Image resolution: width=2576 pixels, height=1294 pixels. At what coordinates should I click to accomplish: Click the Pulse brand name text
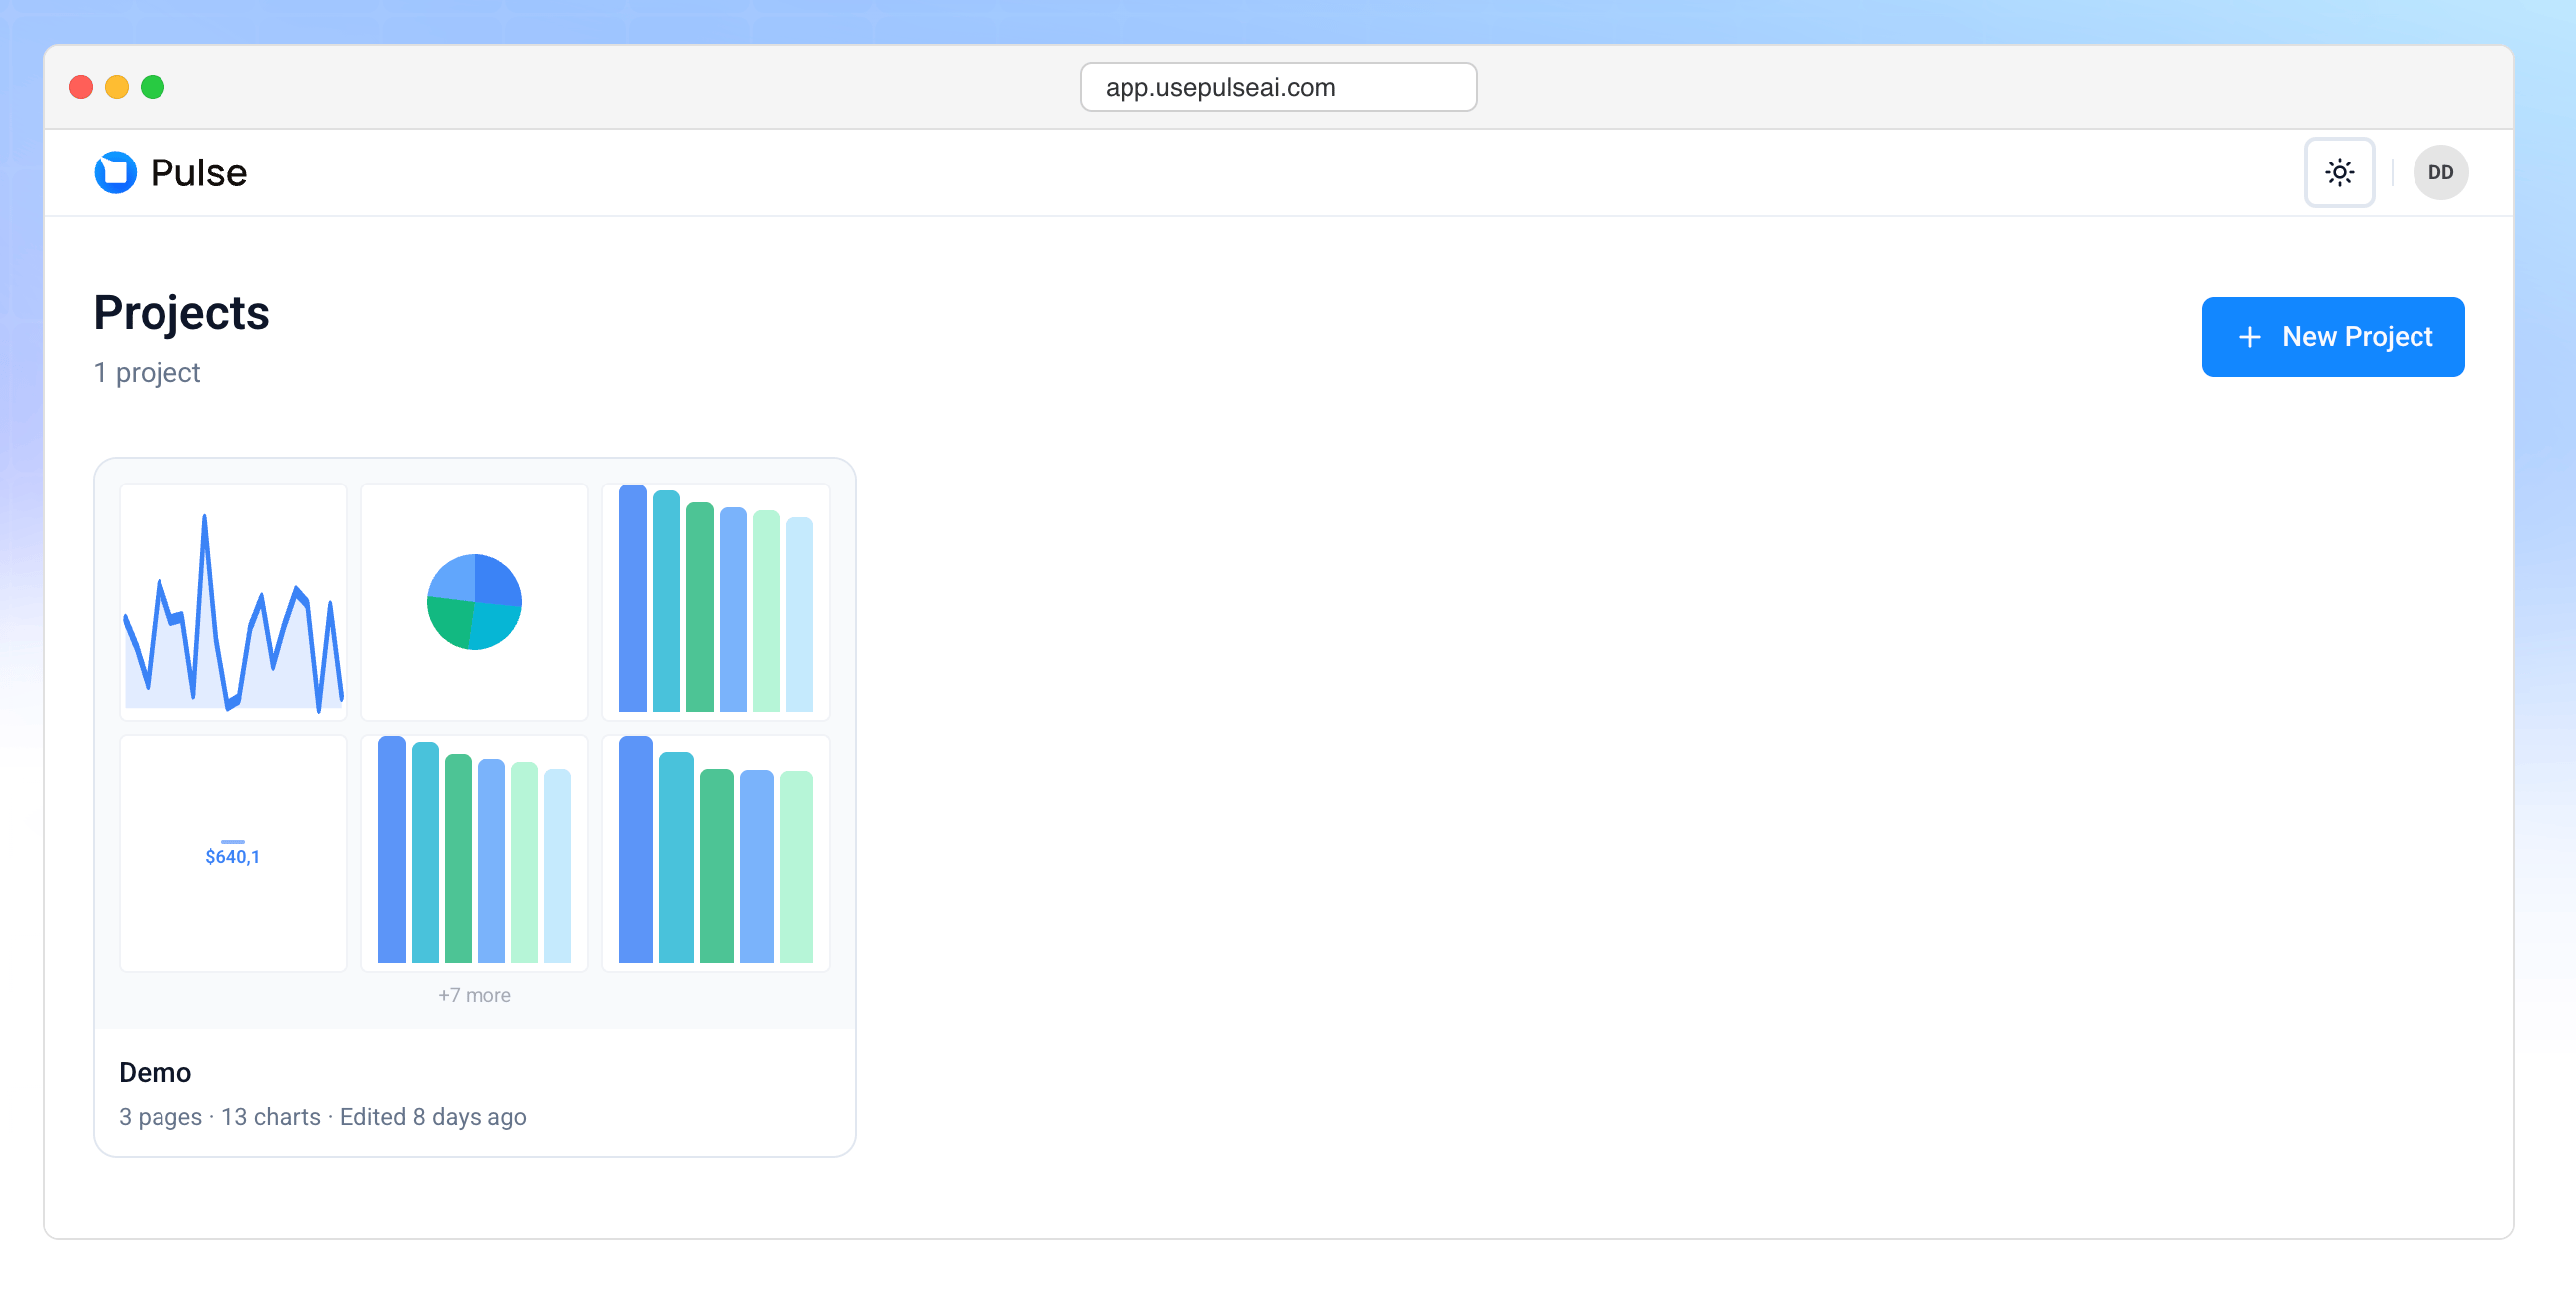(198, 173)
